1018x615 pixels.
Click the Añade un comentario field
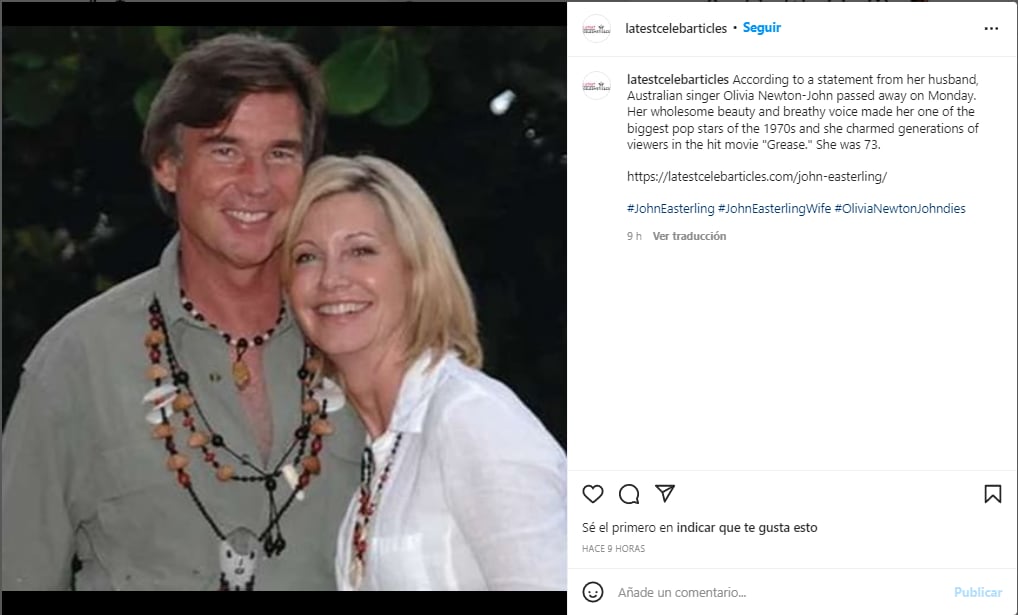point(680,591)
